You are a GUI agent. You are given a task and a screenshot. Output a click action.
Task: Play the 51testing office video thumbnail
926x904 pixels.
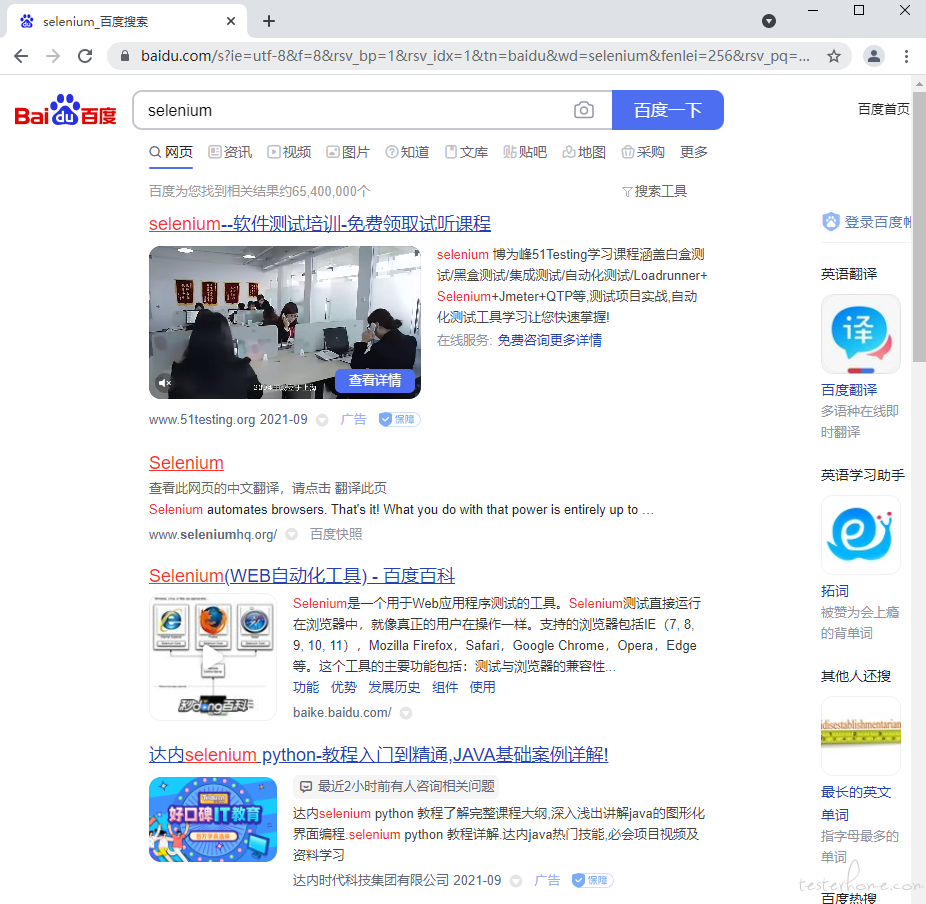[x=285, y=322]
